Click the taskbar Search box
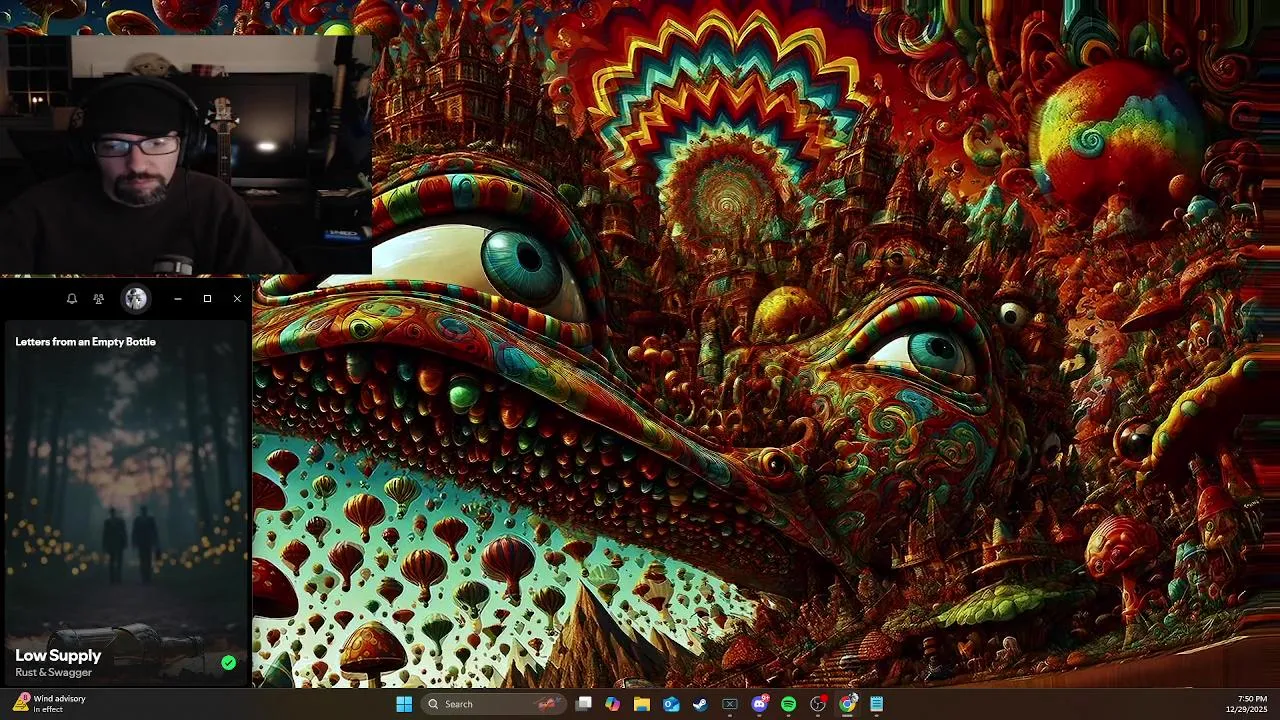The width and height of the screenshot is (1280, 720). point(493,704)
